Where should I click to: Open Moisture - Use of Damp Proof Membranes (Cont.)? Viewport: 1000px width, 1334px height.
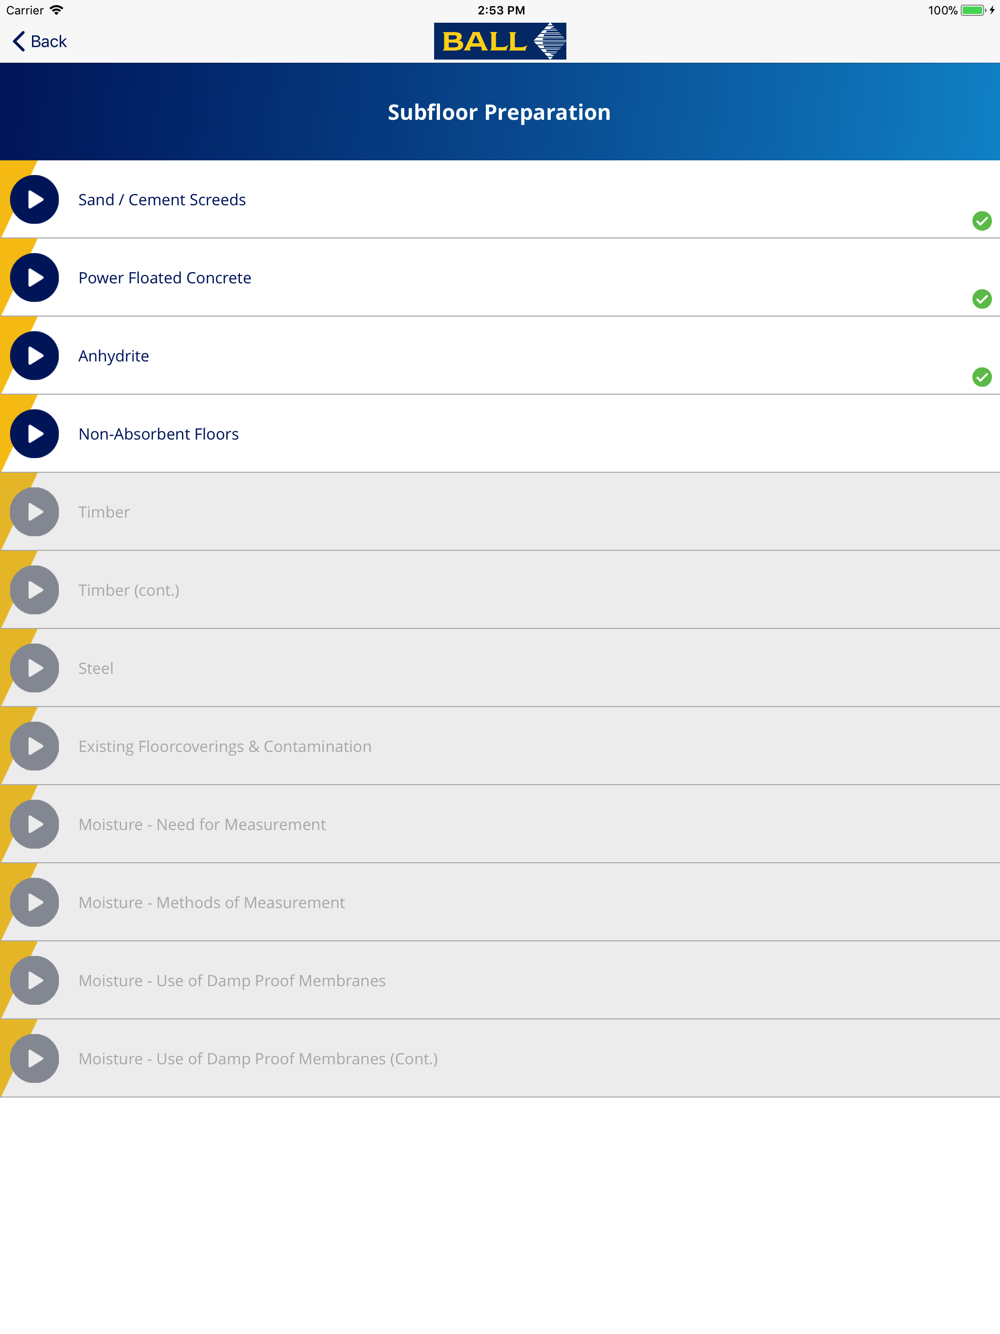pyautogui.click(x=500, y=1059)
